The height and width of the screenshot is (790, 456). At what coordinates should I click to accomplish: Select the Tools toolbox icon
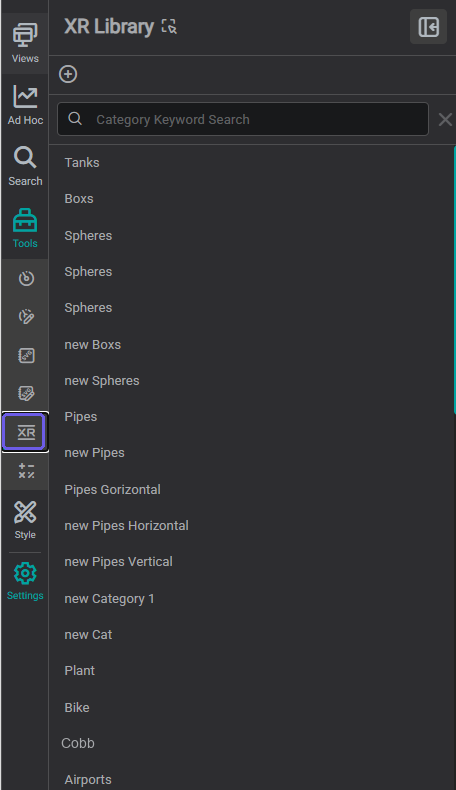tap(25, 228)
